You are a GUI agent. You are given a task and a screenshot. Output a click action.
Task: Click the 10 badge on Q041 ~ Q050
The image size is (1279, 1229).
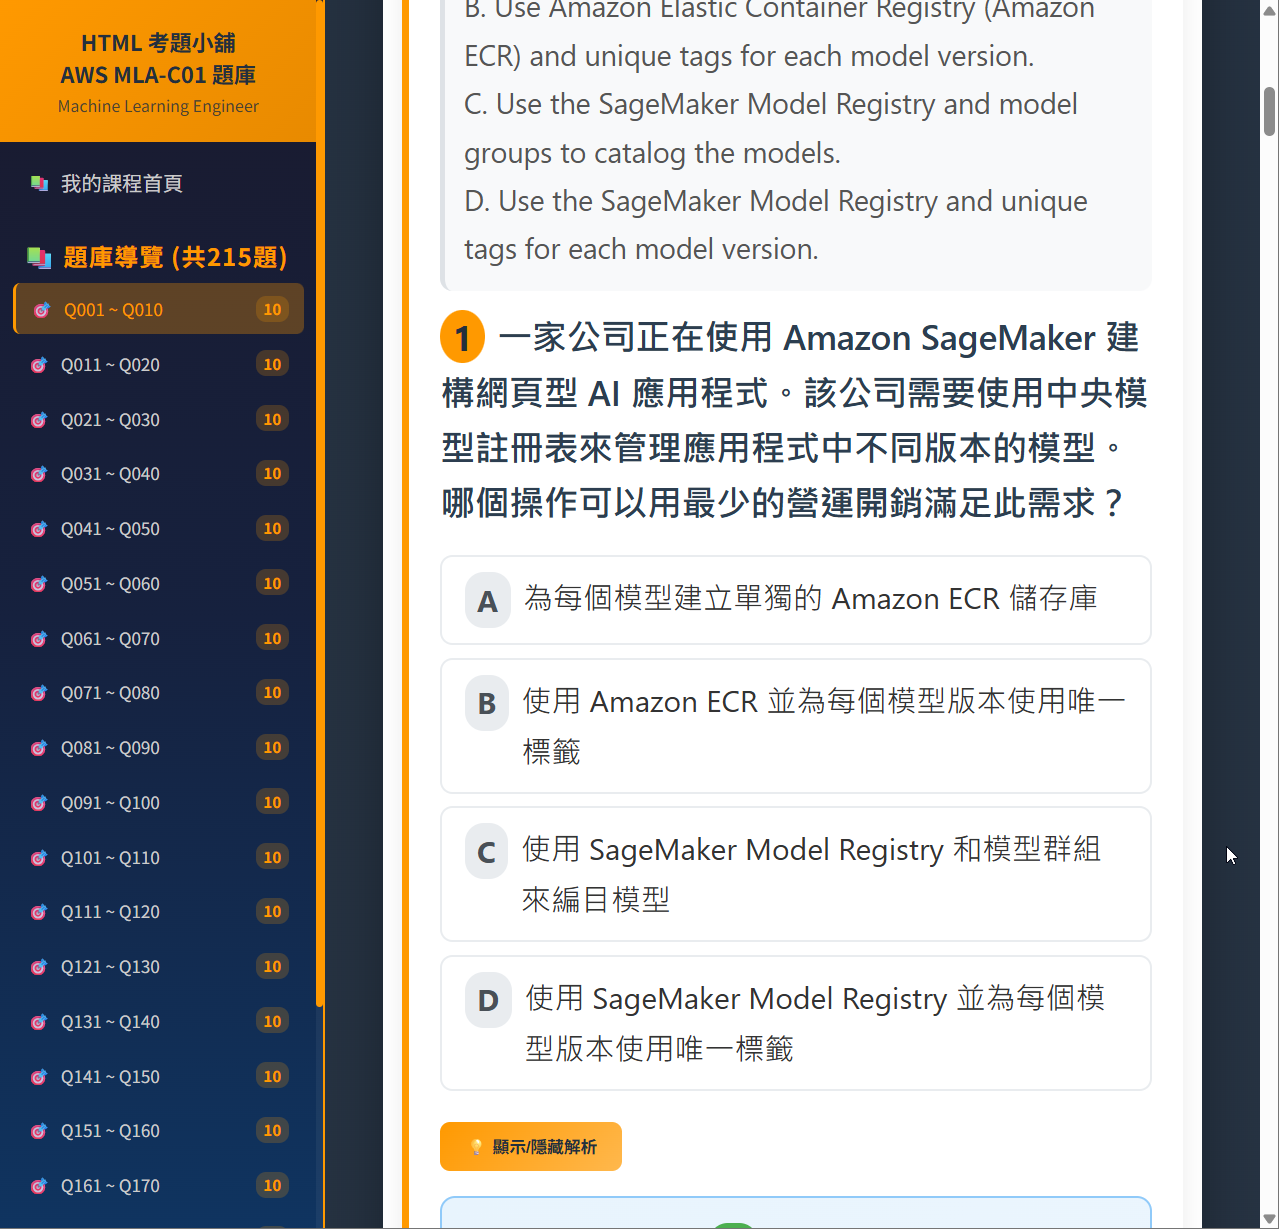(x=272, y=528)
